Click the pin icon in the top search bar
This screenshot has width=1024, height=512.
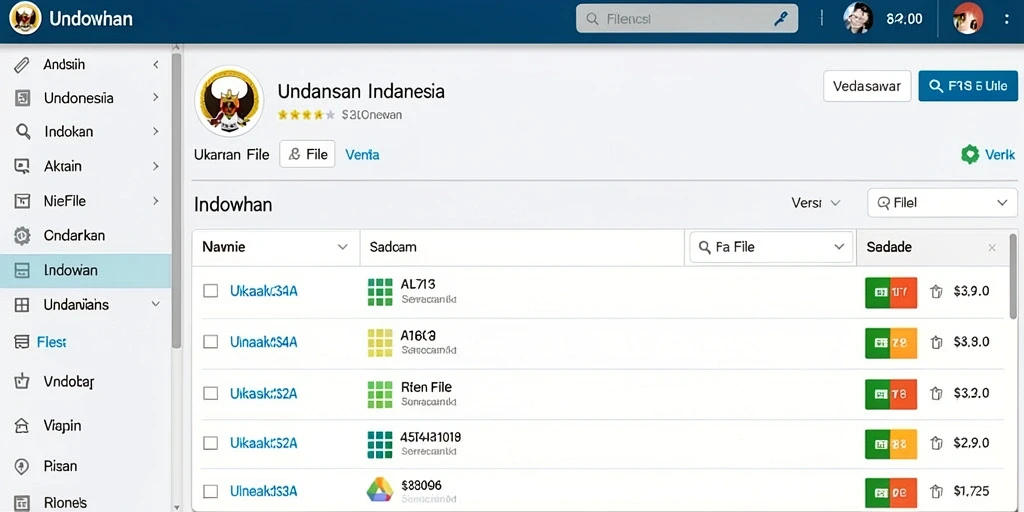(780, 19)
